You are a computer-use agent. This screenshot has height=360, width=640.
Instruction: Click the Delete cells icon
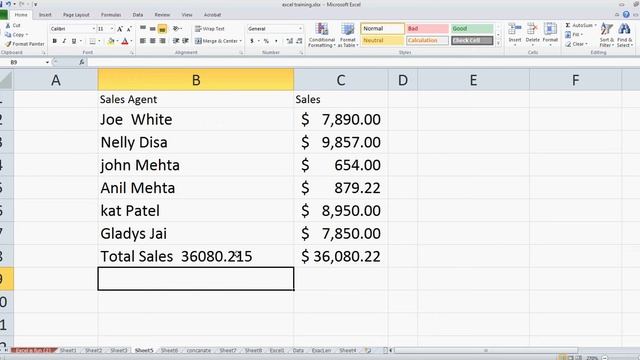(532, 29)
